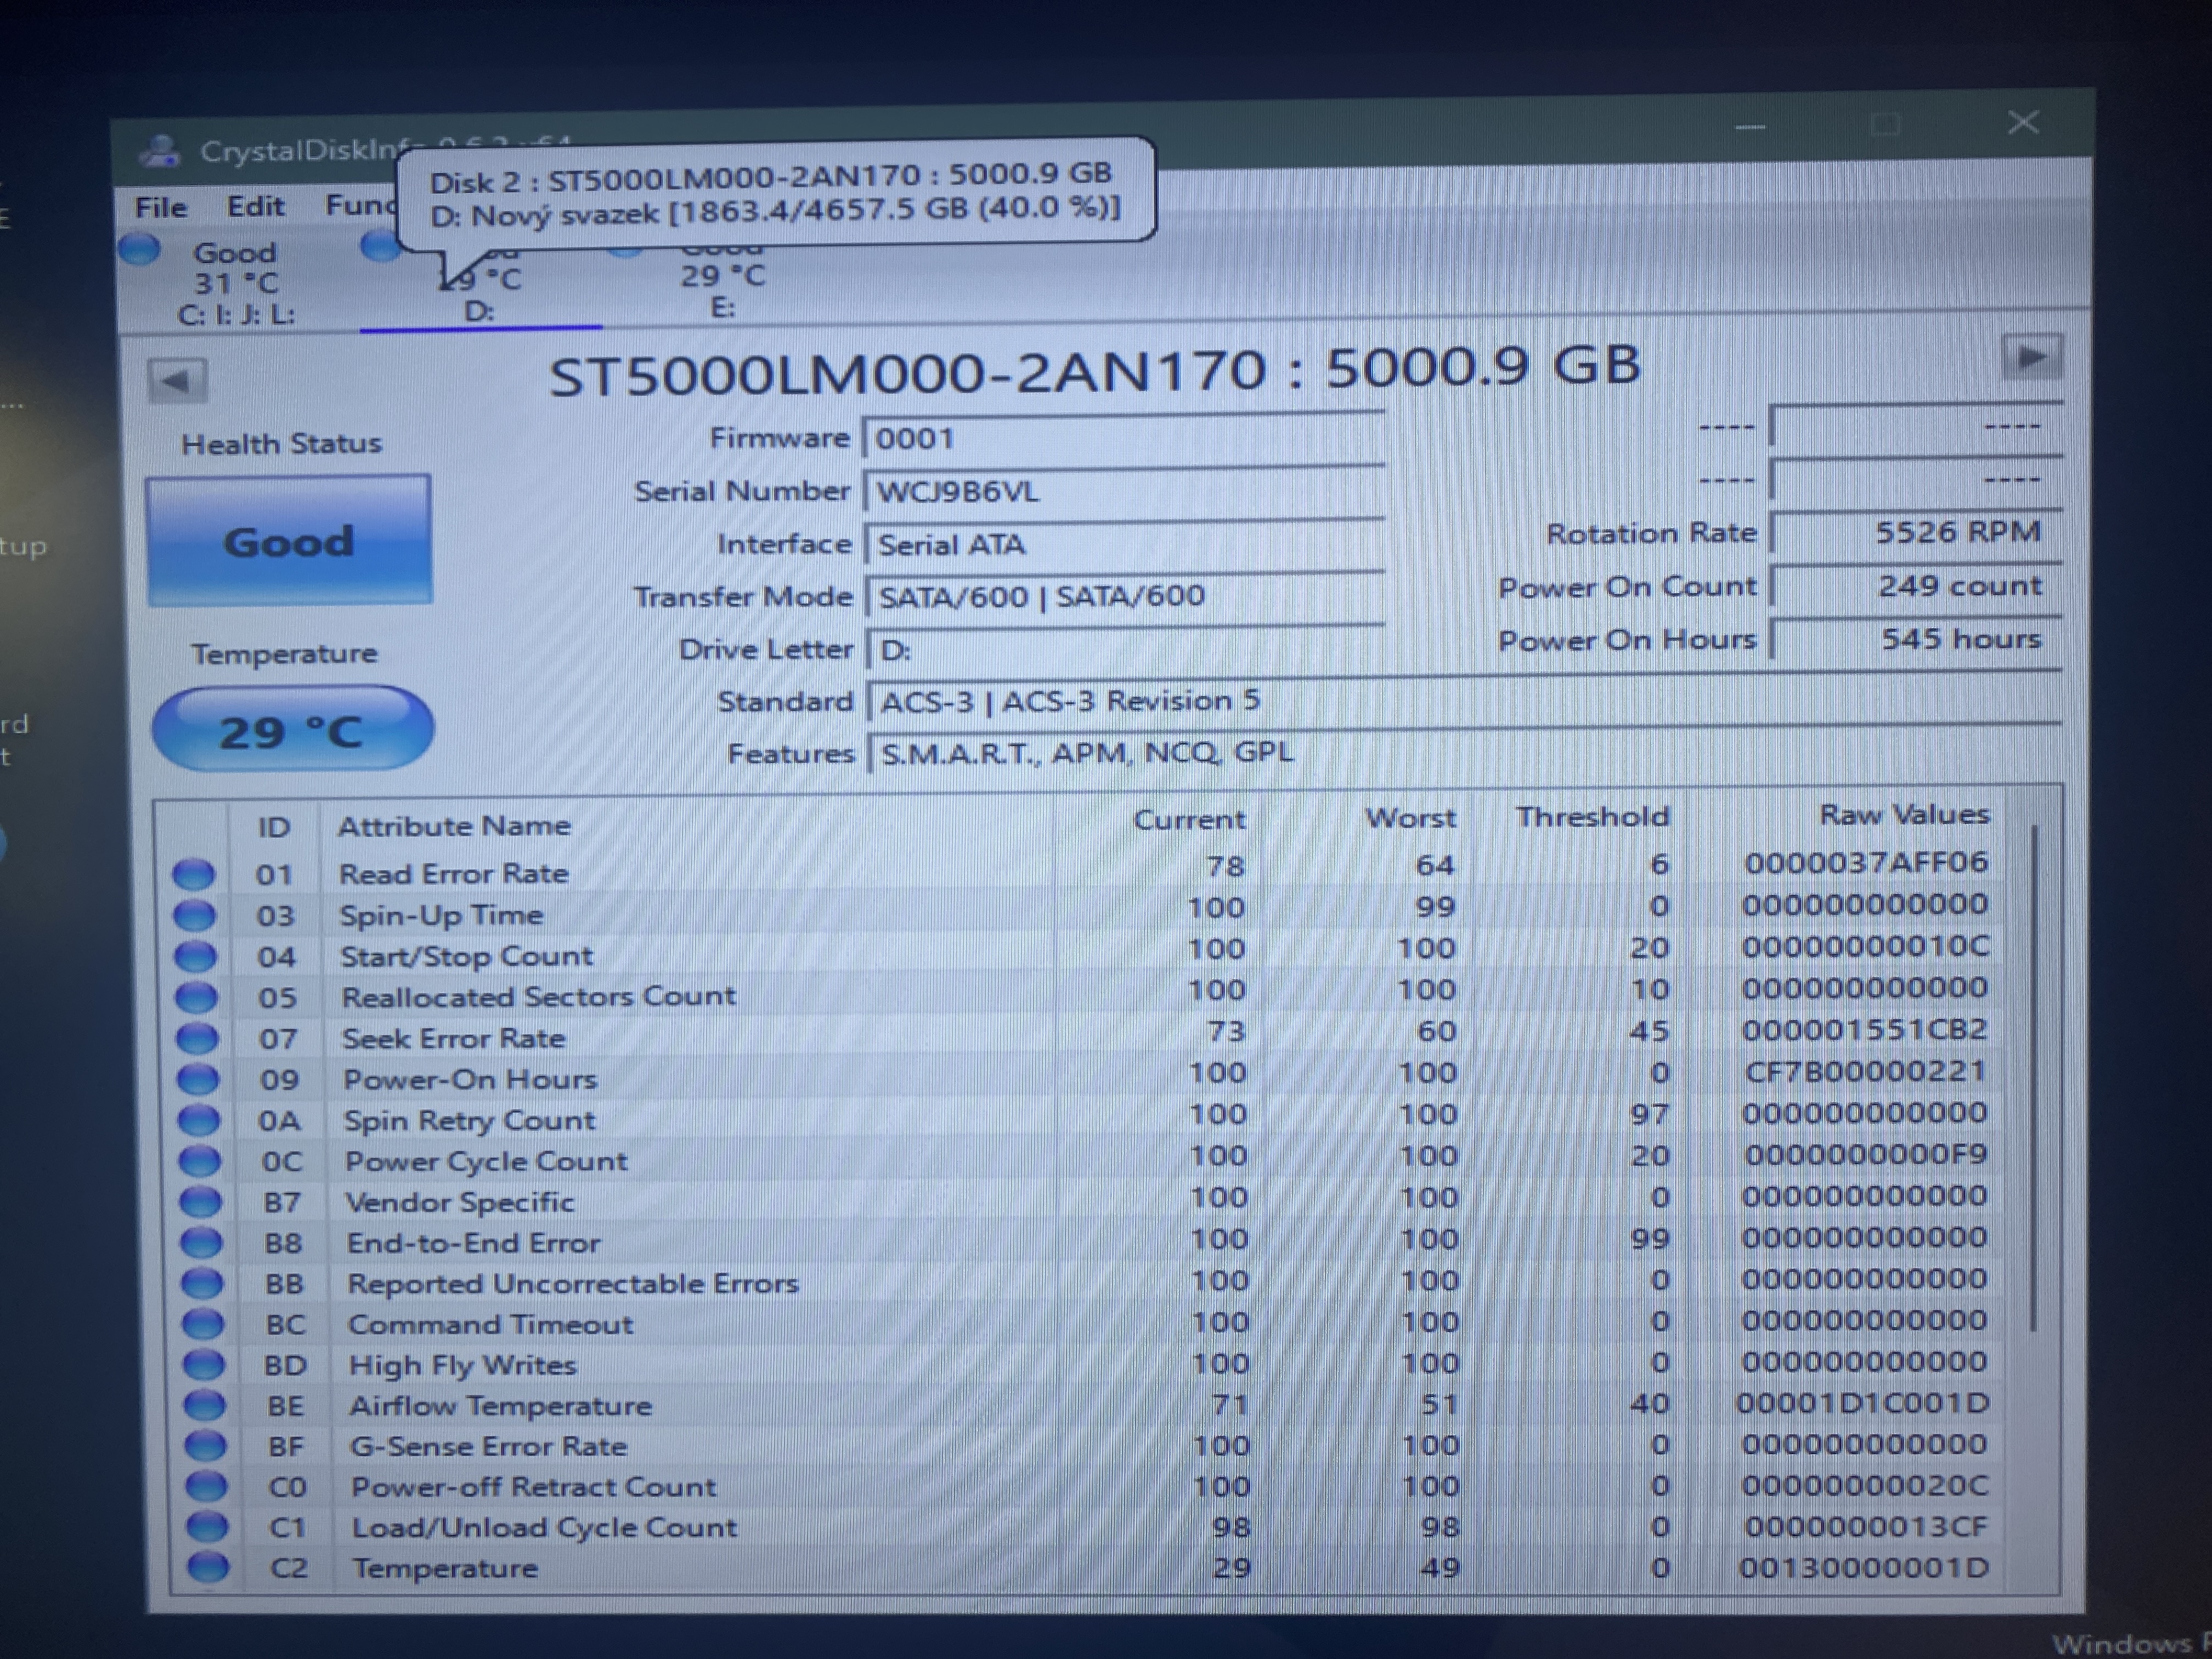Select the E: disk tab
Viewport: 2212px width, 1659px height.
(x=722, y=282)
